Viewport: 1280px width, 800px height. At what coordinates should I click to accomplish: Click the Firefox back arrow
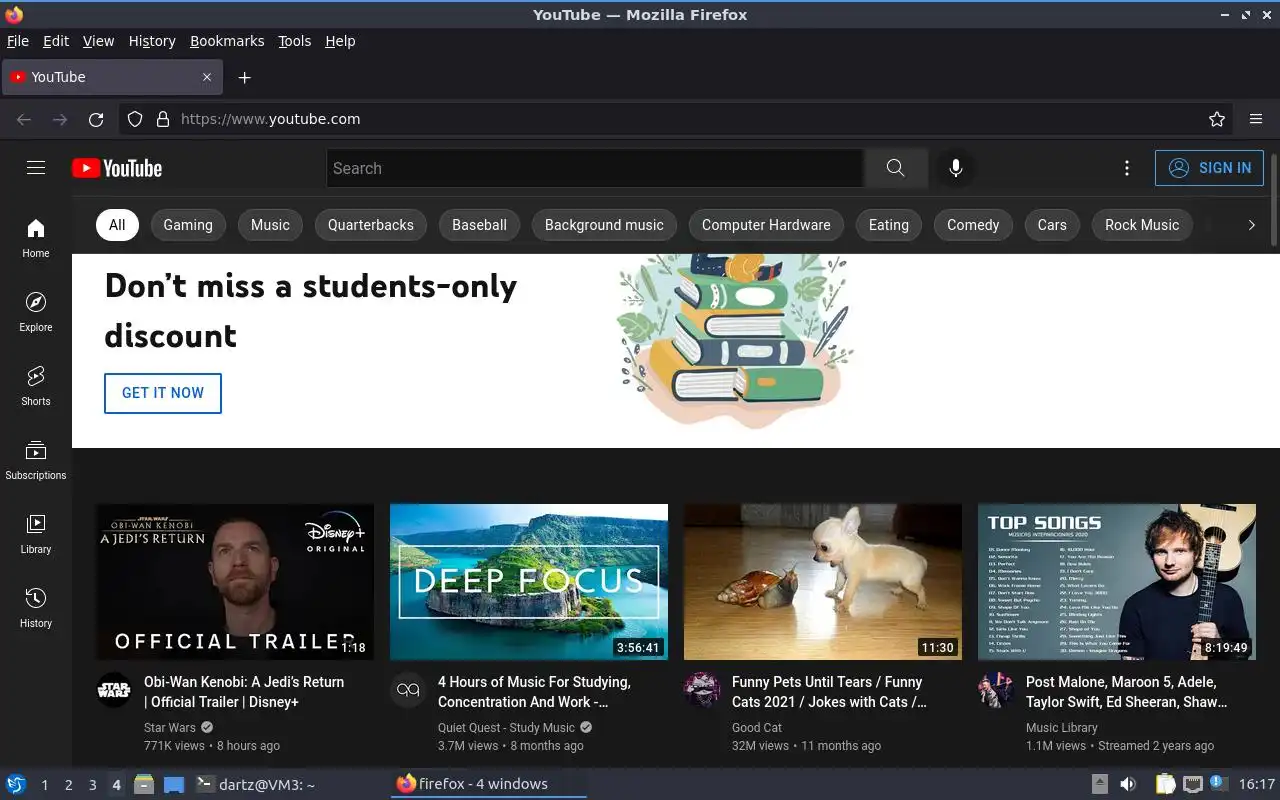tap(24, 119)
